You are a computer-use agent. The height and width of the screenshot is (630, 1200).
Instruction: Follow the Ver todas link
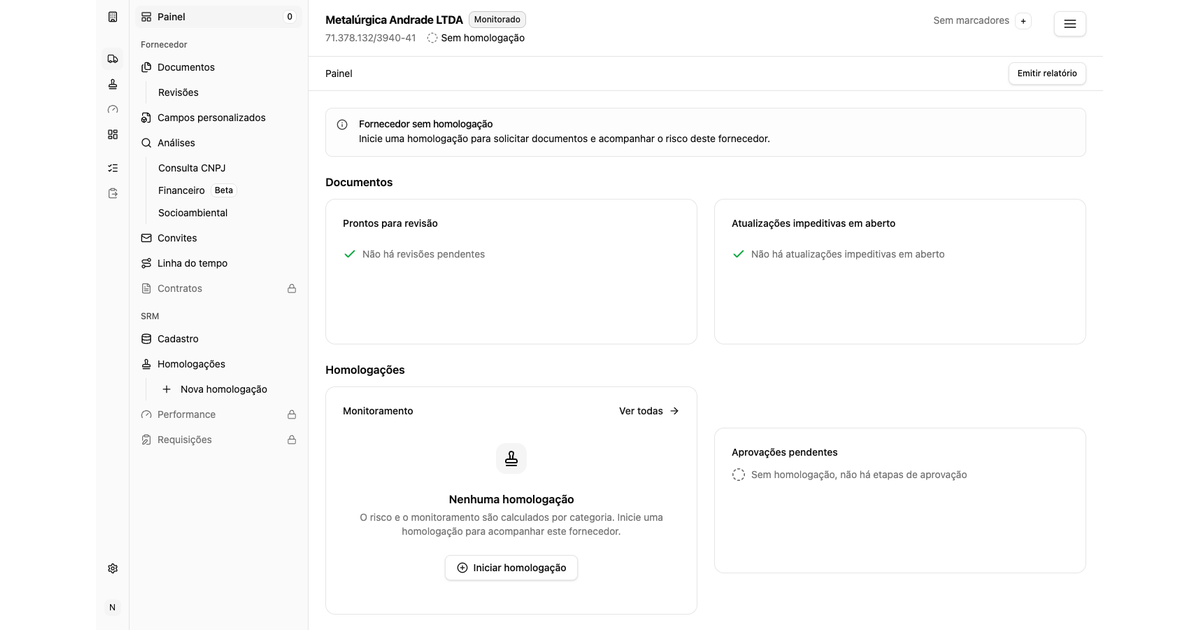(x=649, y=411)
